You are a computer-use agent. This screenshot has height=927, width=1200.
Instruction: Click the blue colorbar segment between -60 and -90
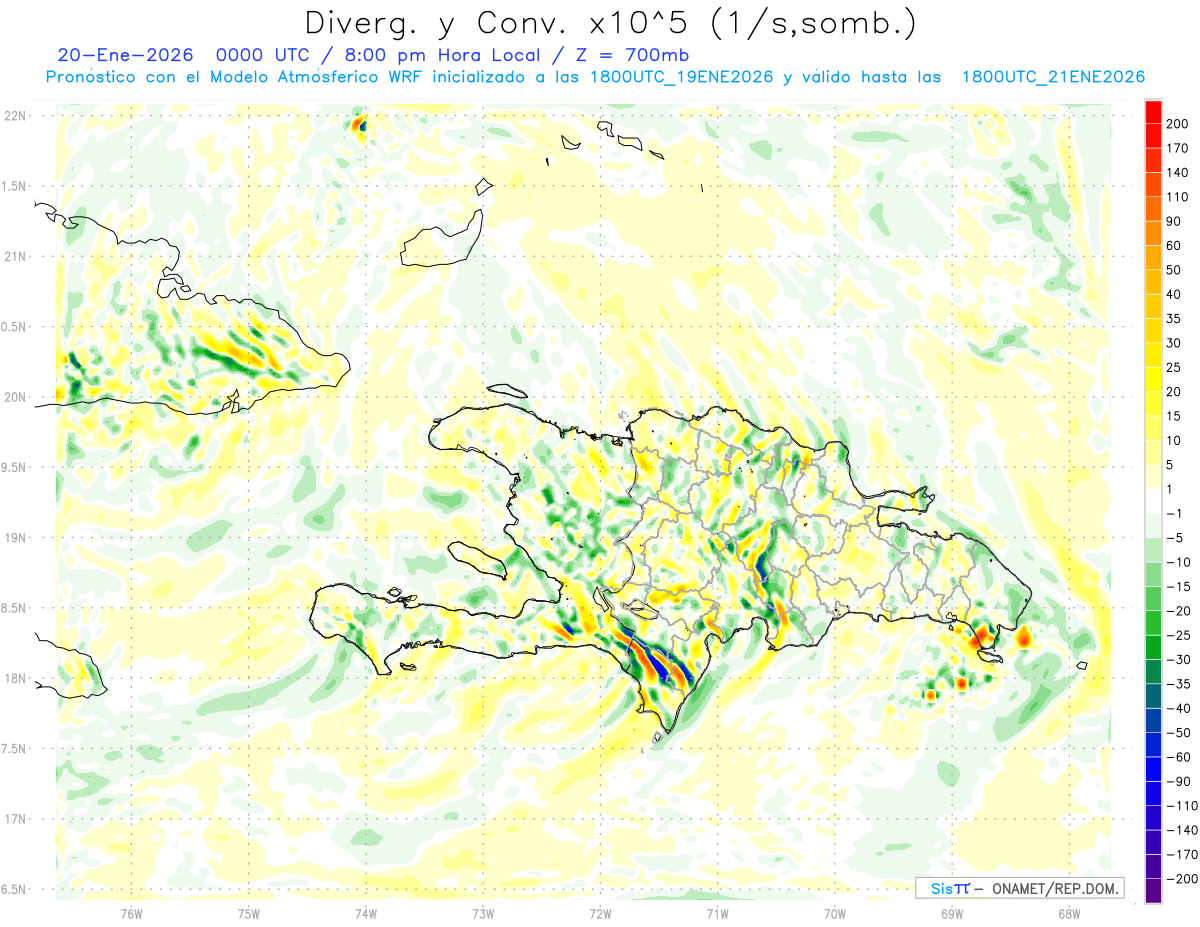(x=1153, y=770)
